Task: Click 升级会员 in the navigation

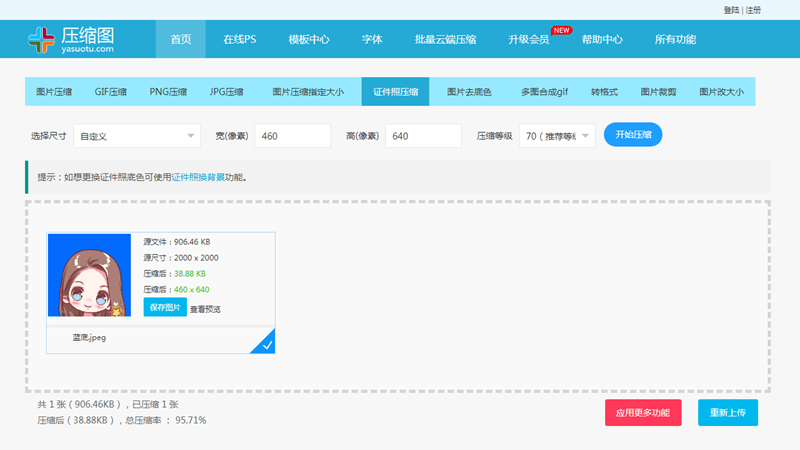Action: click(x=529, y=39)
